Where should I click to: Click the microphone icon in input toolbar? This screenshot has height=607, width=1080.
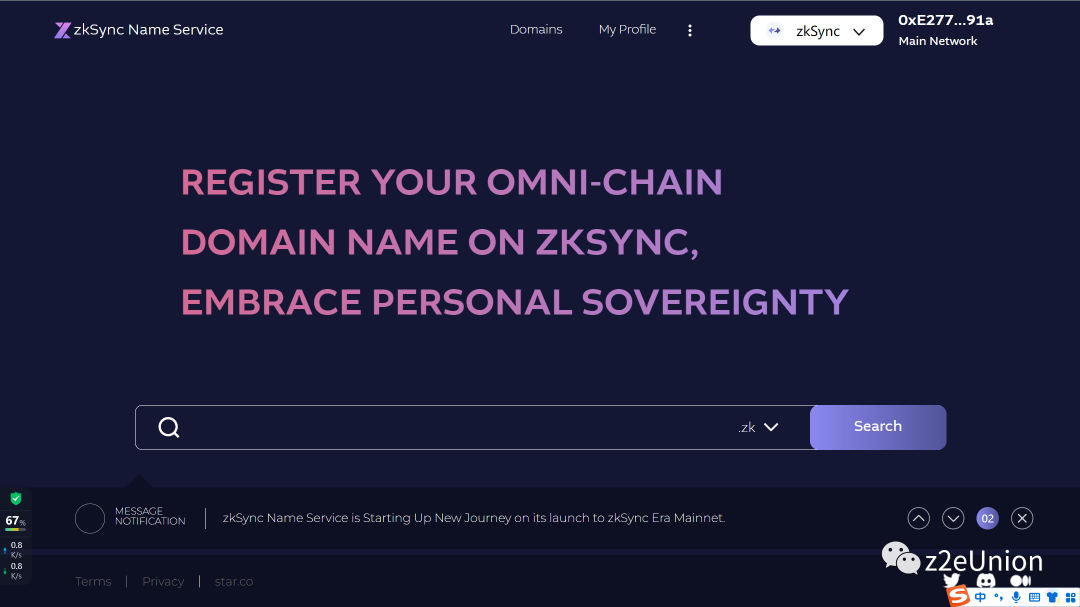click(1016, 596)
